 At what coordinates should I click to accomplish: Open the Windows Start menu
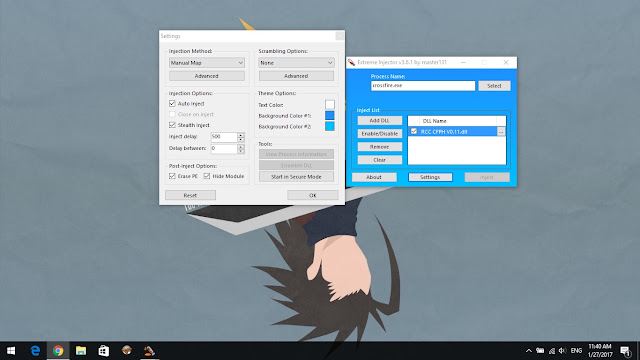[11, 351]
